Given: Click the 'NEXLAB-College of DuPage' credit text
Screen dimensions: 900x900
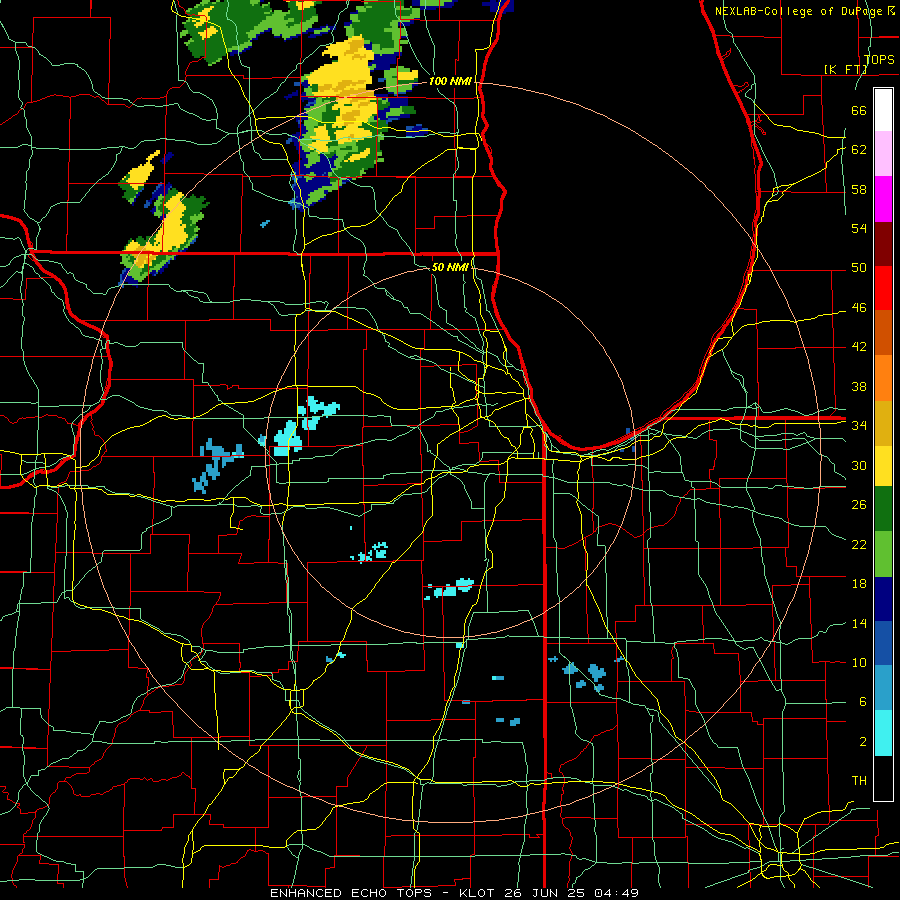Looking at the screenshot, I should (x=801, y=11).
